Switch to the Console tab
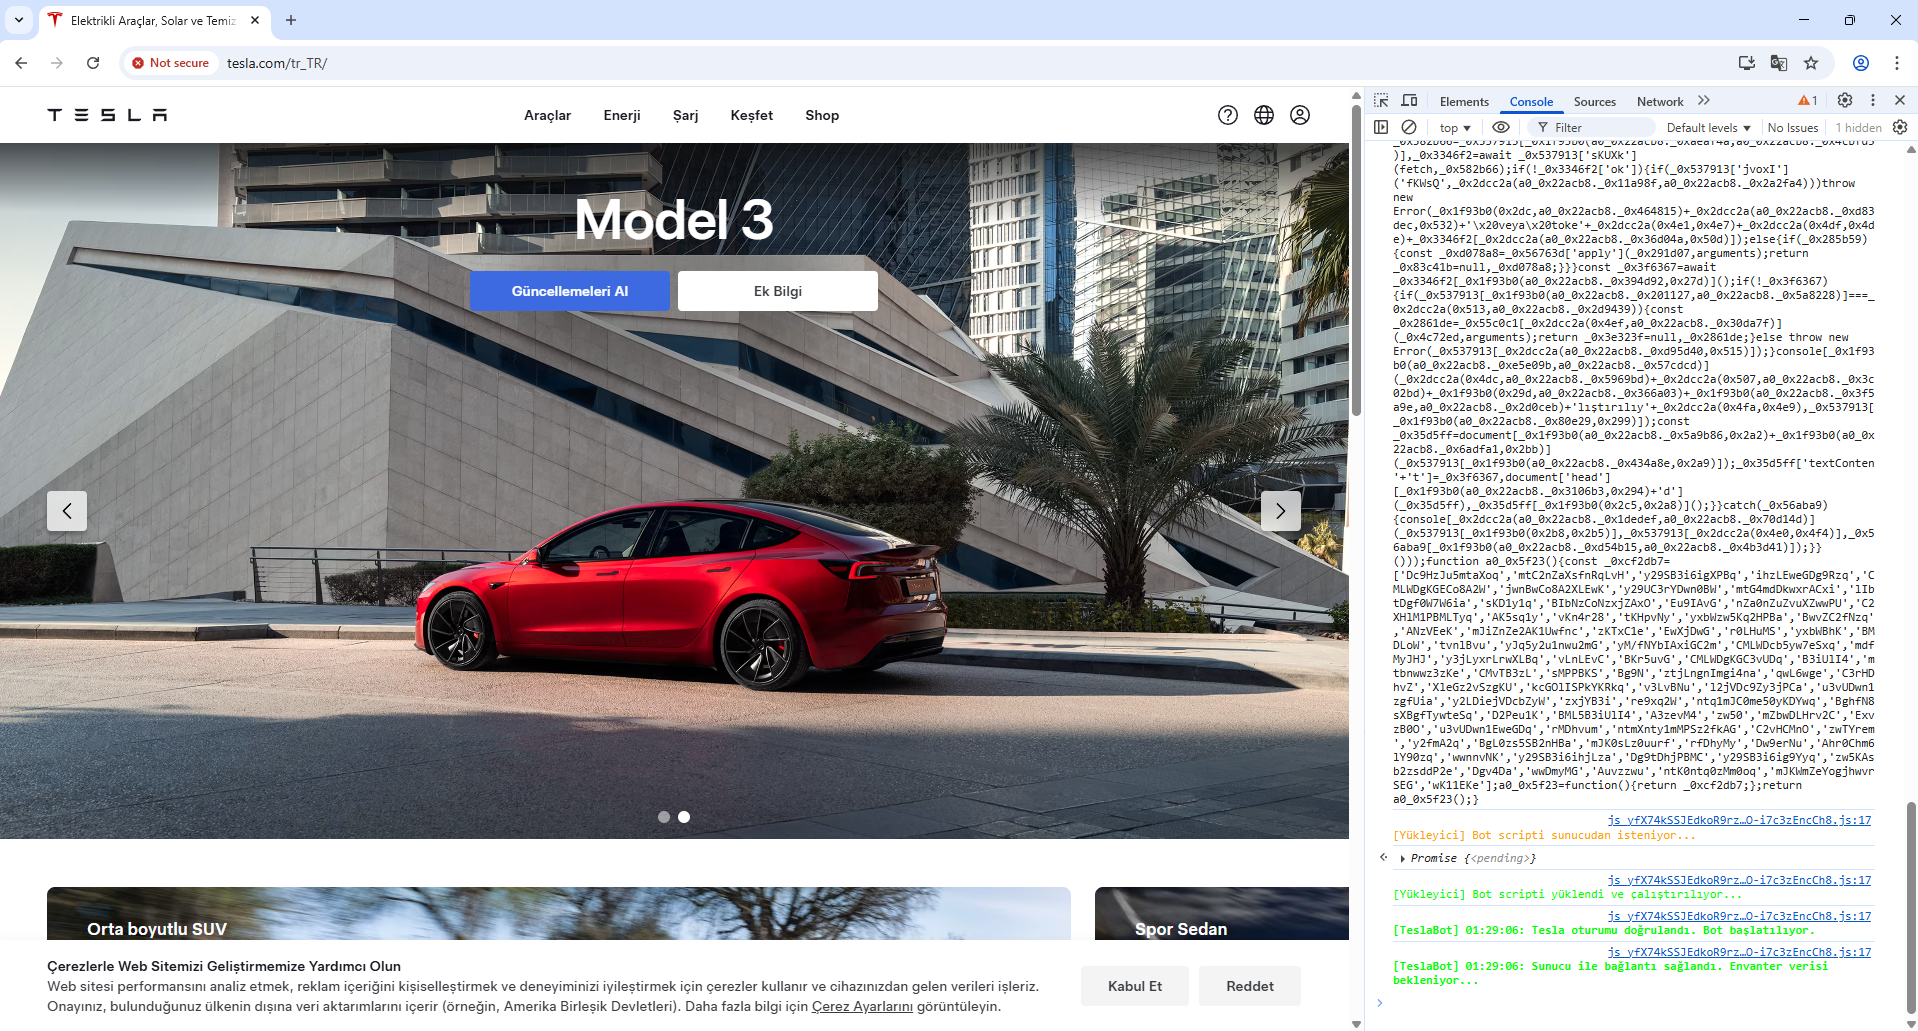The width and height of the screenshot is (1918, 1031). click(x=1531, y=101)
